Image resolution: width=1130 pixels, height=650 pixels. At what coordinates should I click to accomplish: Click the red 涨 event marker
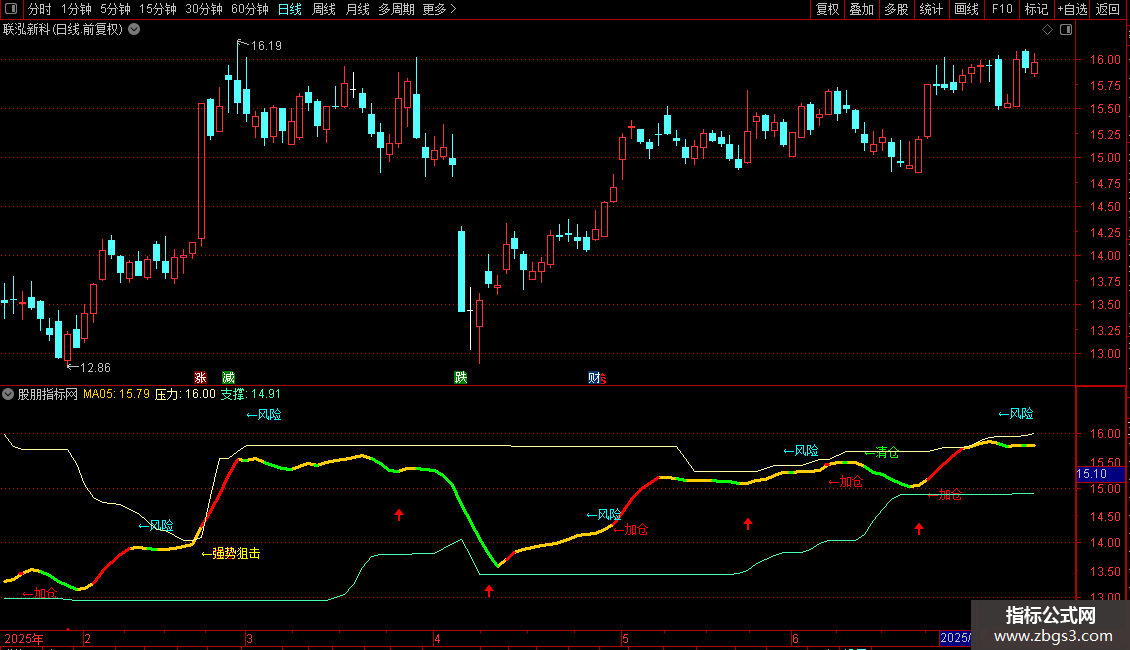200,378
